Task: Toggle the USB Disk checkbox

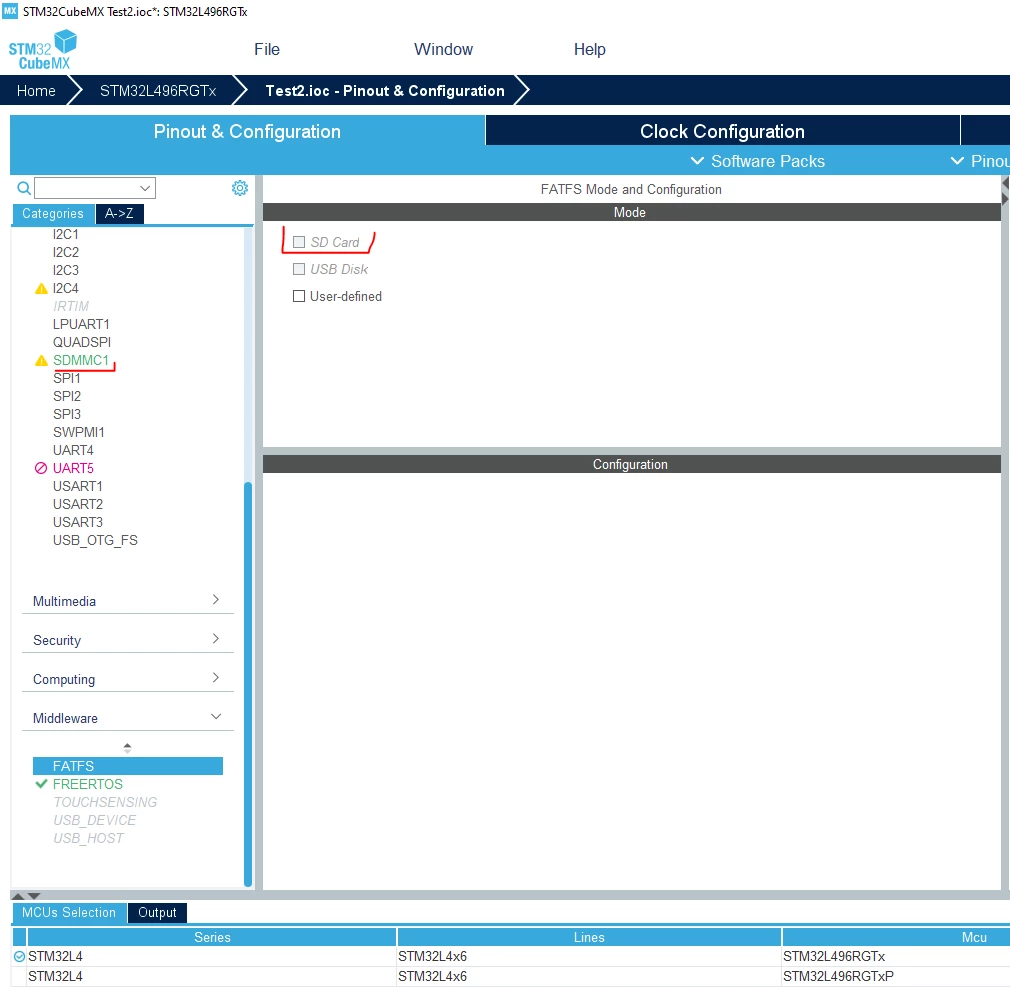Action: click(x=299, y=269)
